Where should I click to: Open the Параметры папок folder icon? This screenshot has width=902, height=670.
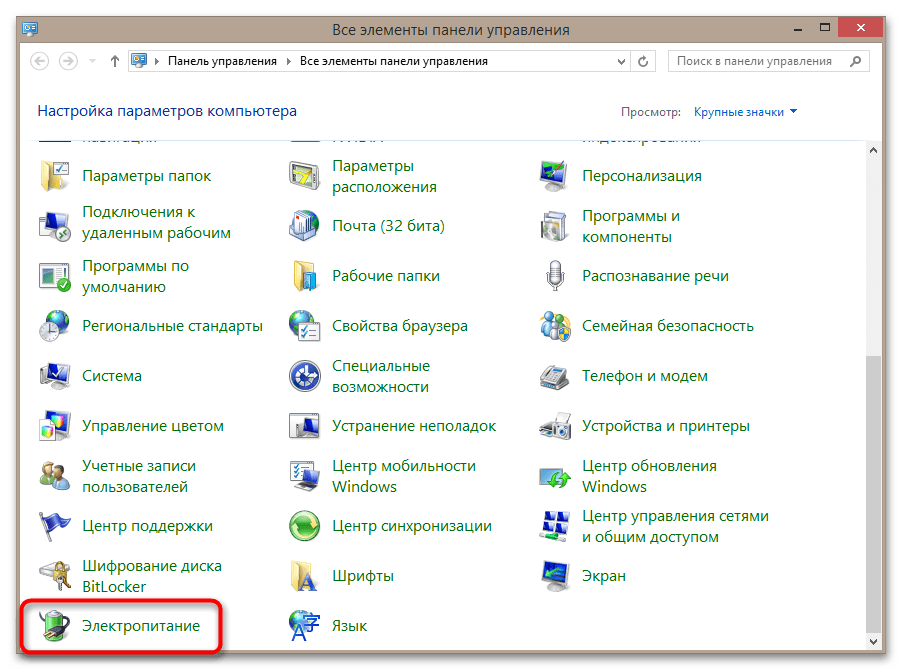(x=55, y=176)
